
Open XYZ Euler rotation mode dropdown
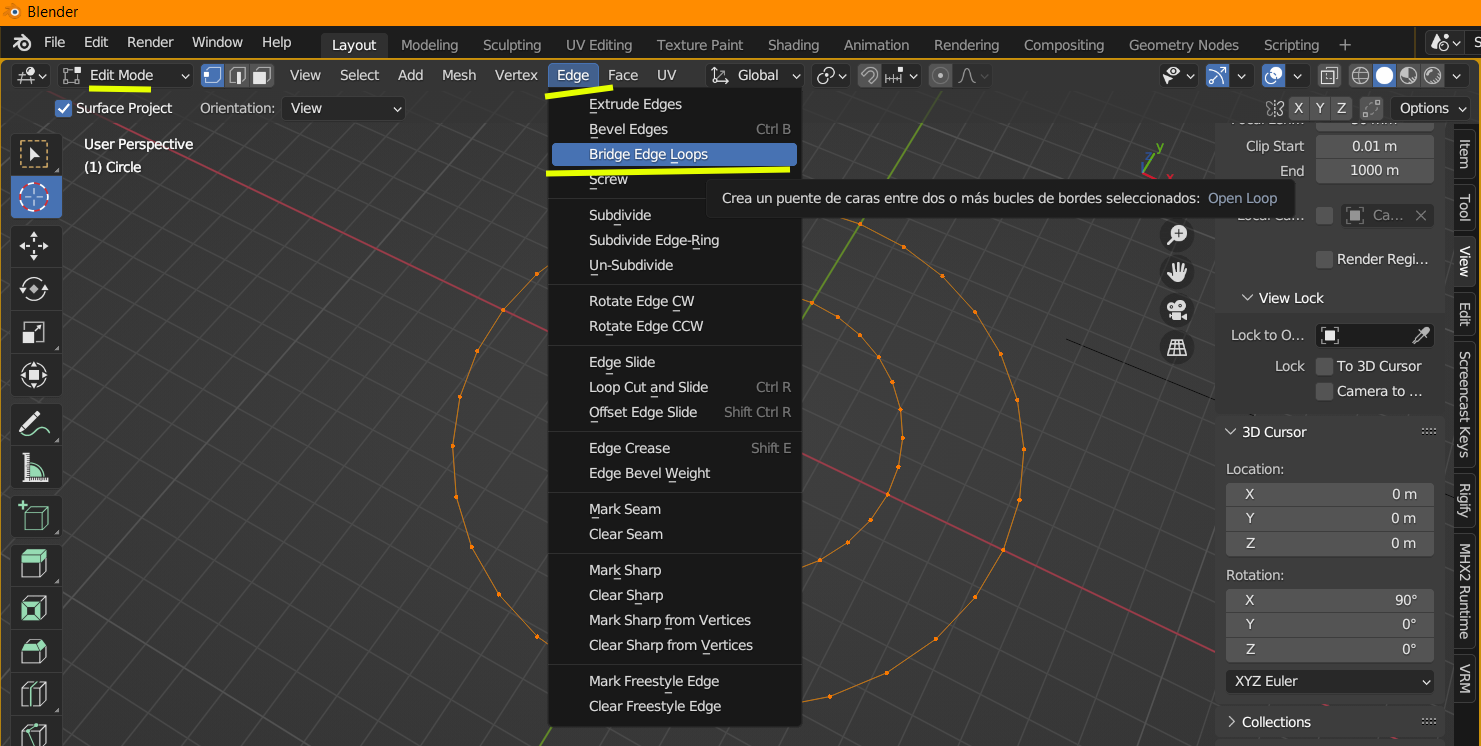tap(1330, 681)
